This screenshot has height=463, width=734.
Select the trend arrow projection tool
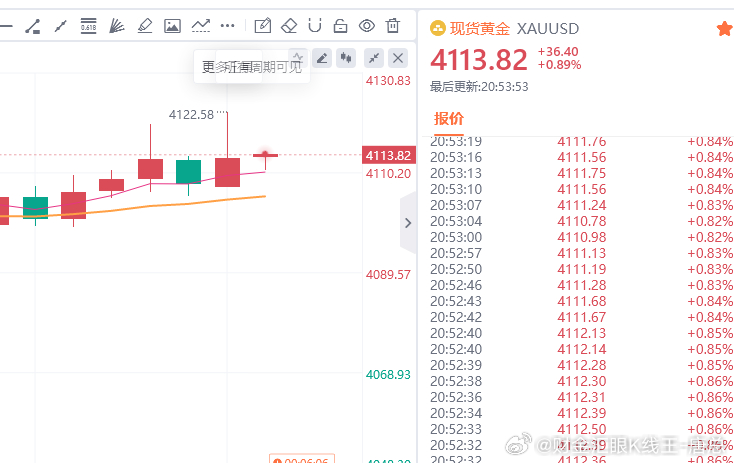(x=200, y=26)
